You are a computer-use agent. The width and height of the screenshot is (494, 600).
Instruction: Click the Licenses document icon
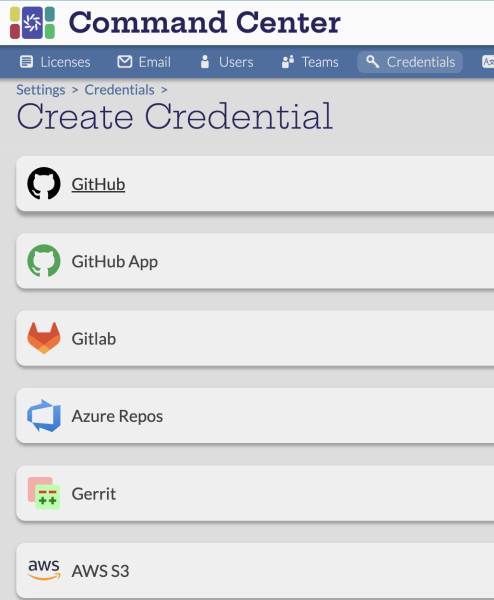(x=26, y=62)
